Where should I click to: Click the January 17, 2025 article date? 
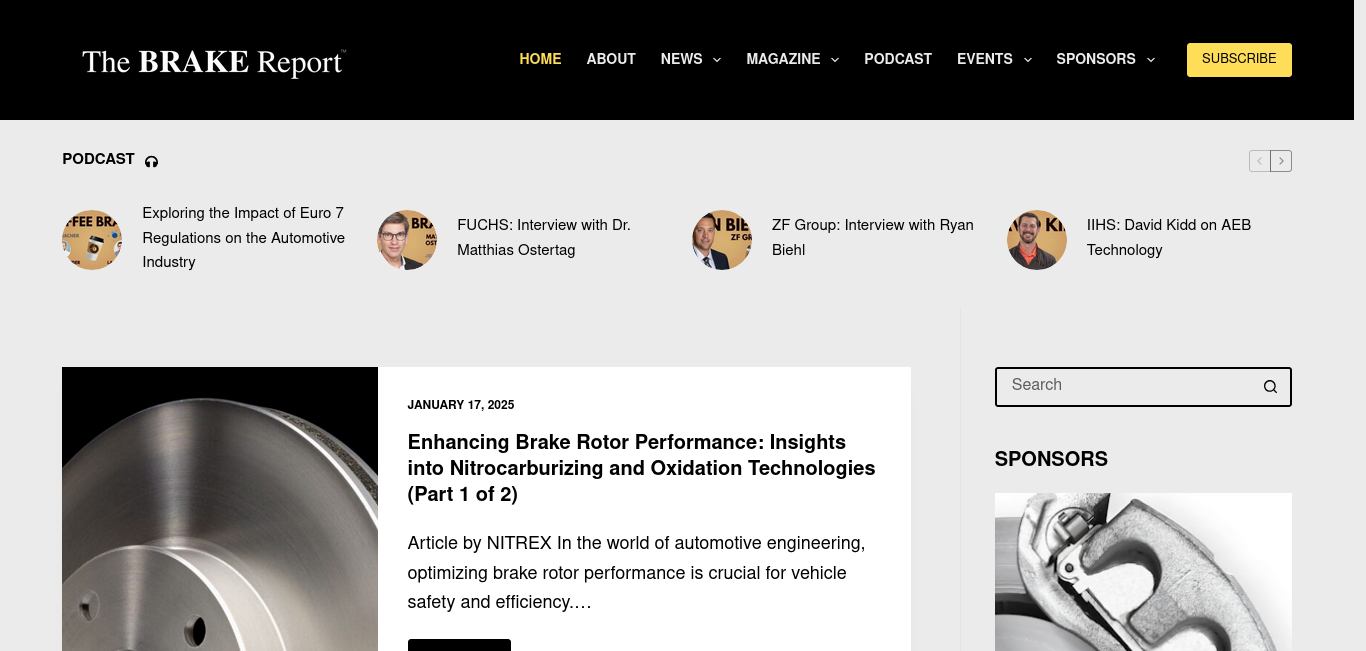pyautogui.click(x=461, y=405)
